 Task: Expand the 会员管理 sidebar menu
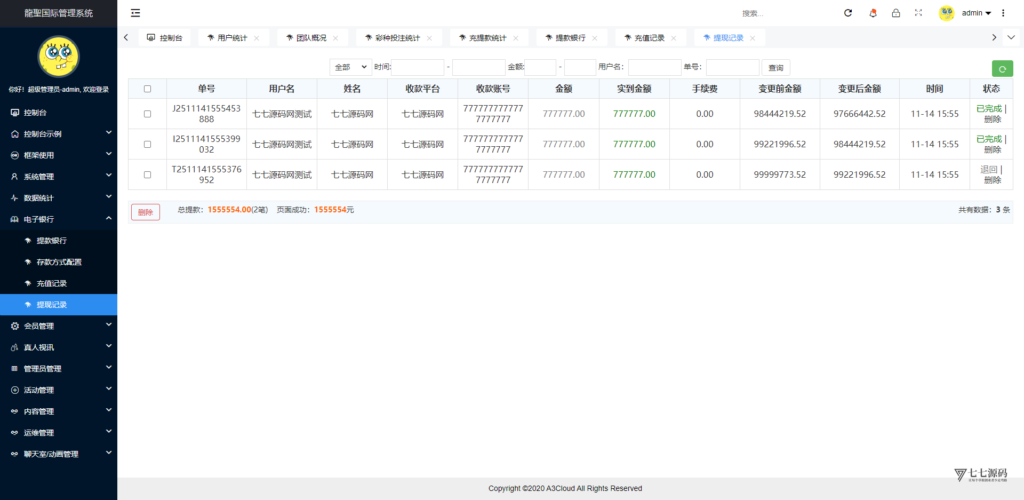coord(58,326)
